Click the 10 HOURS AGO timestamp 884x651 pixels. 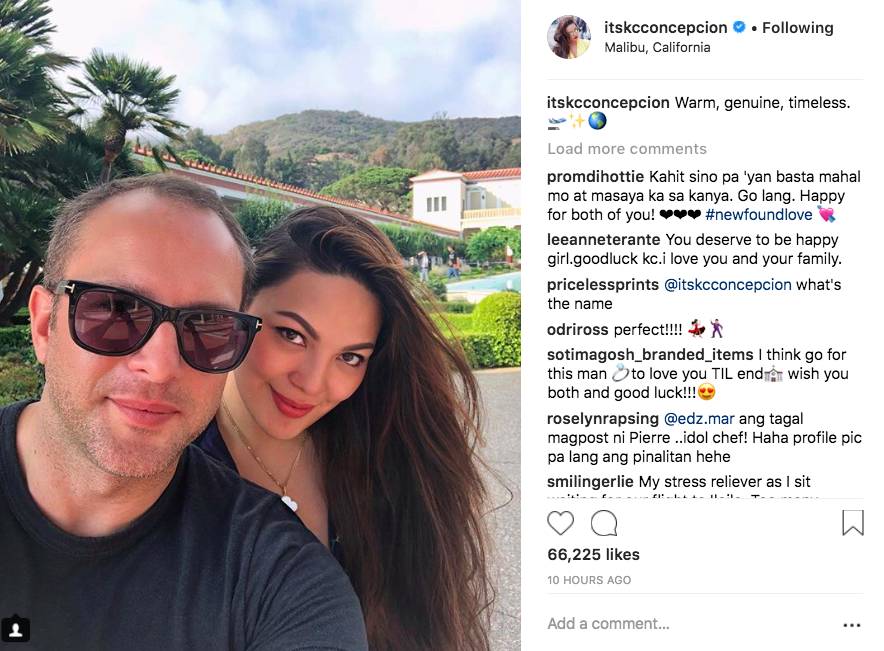589,580
